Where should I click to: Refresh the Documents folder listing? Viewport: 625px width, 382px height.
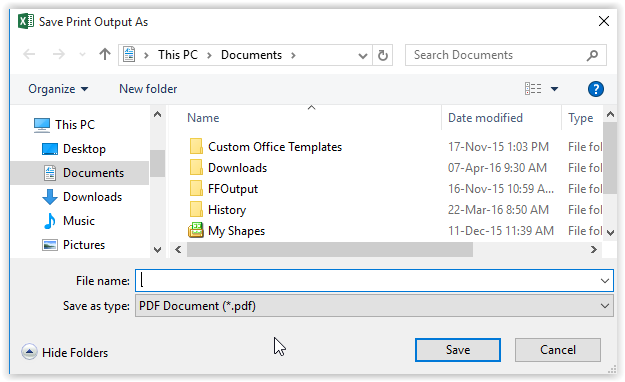coord(383,55)
